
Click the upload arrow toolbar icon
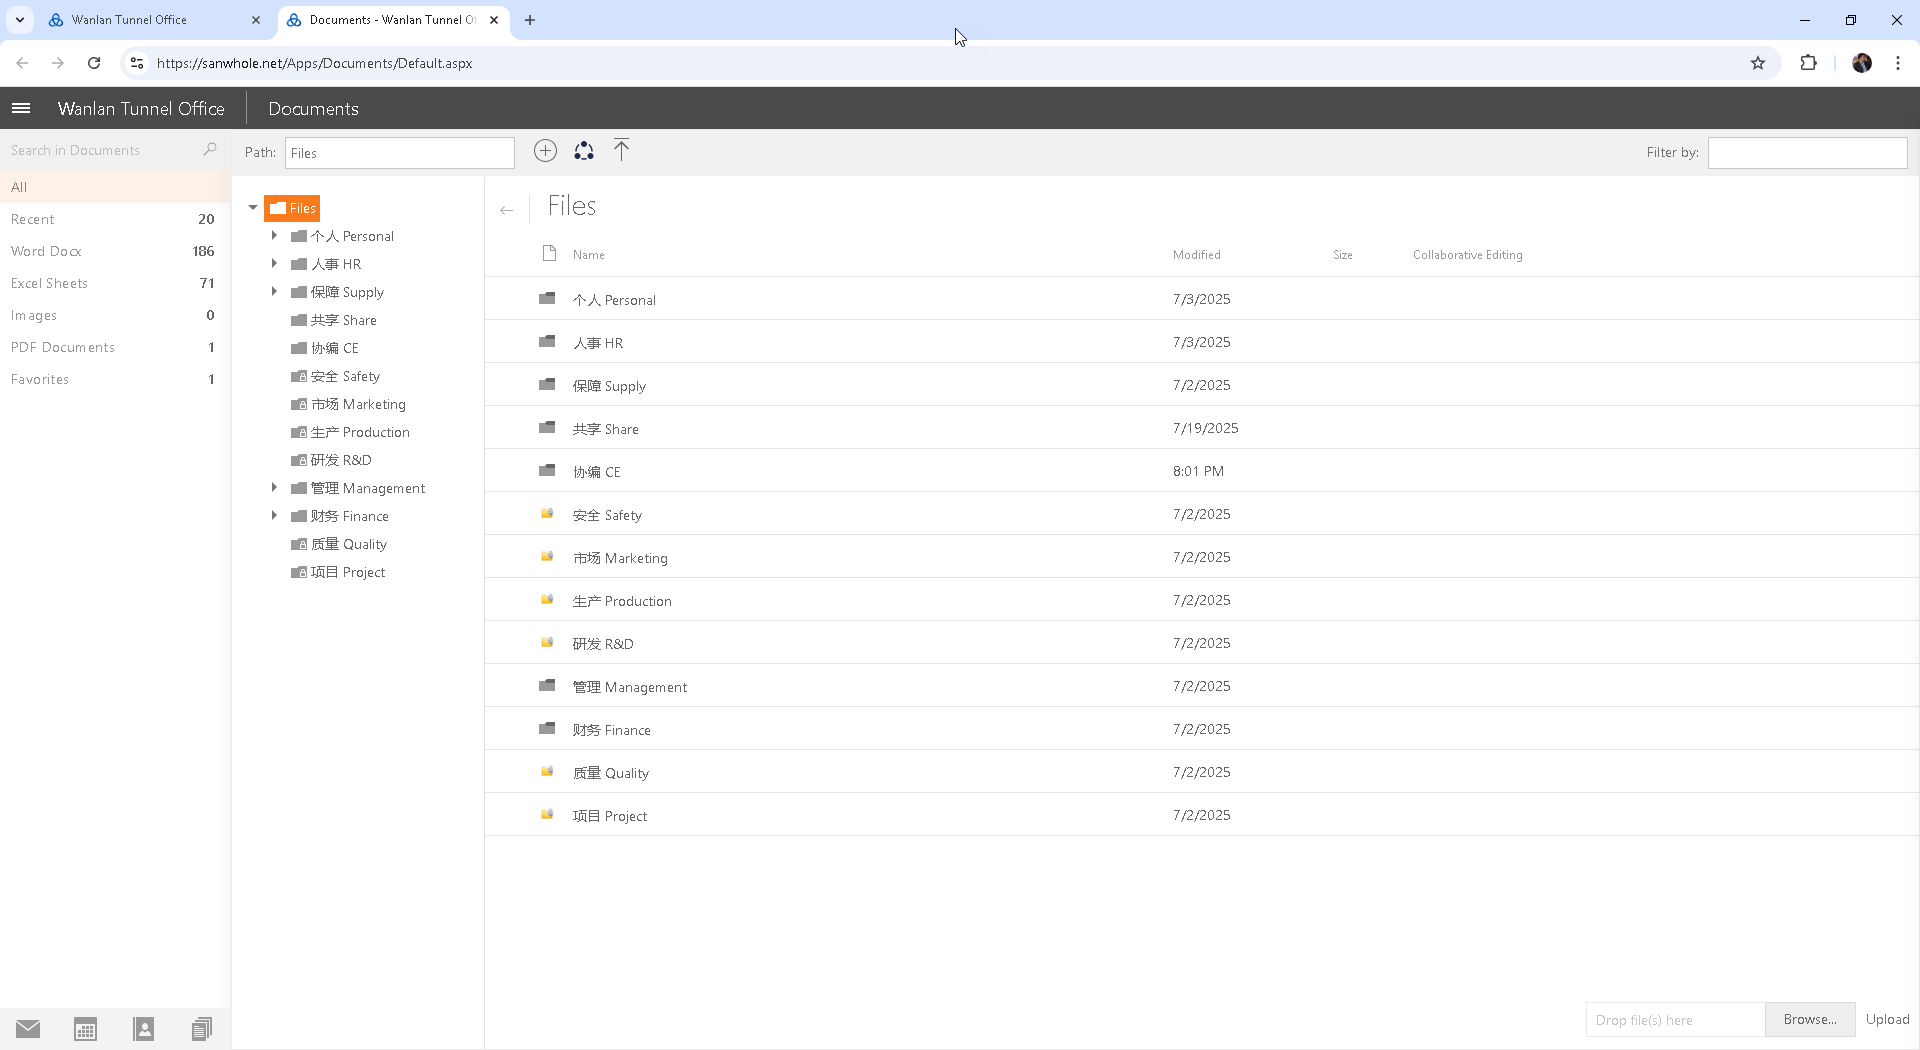click(621, 151)
